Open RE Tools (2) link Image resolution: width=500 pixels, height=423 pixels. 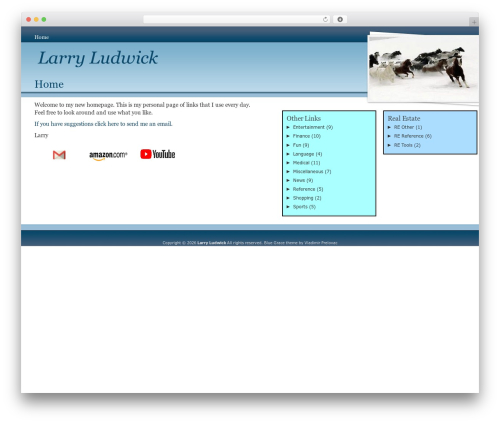click(407, 145)
